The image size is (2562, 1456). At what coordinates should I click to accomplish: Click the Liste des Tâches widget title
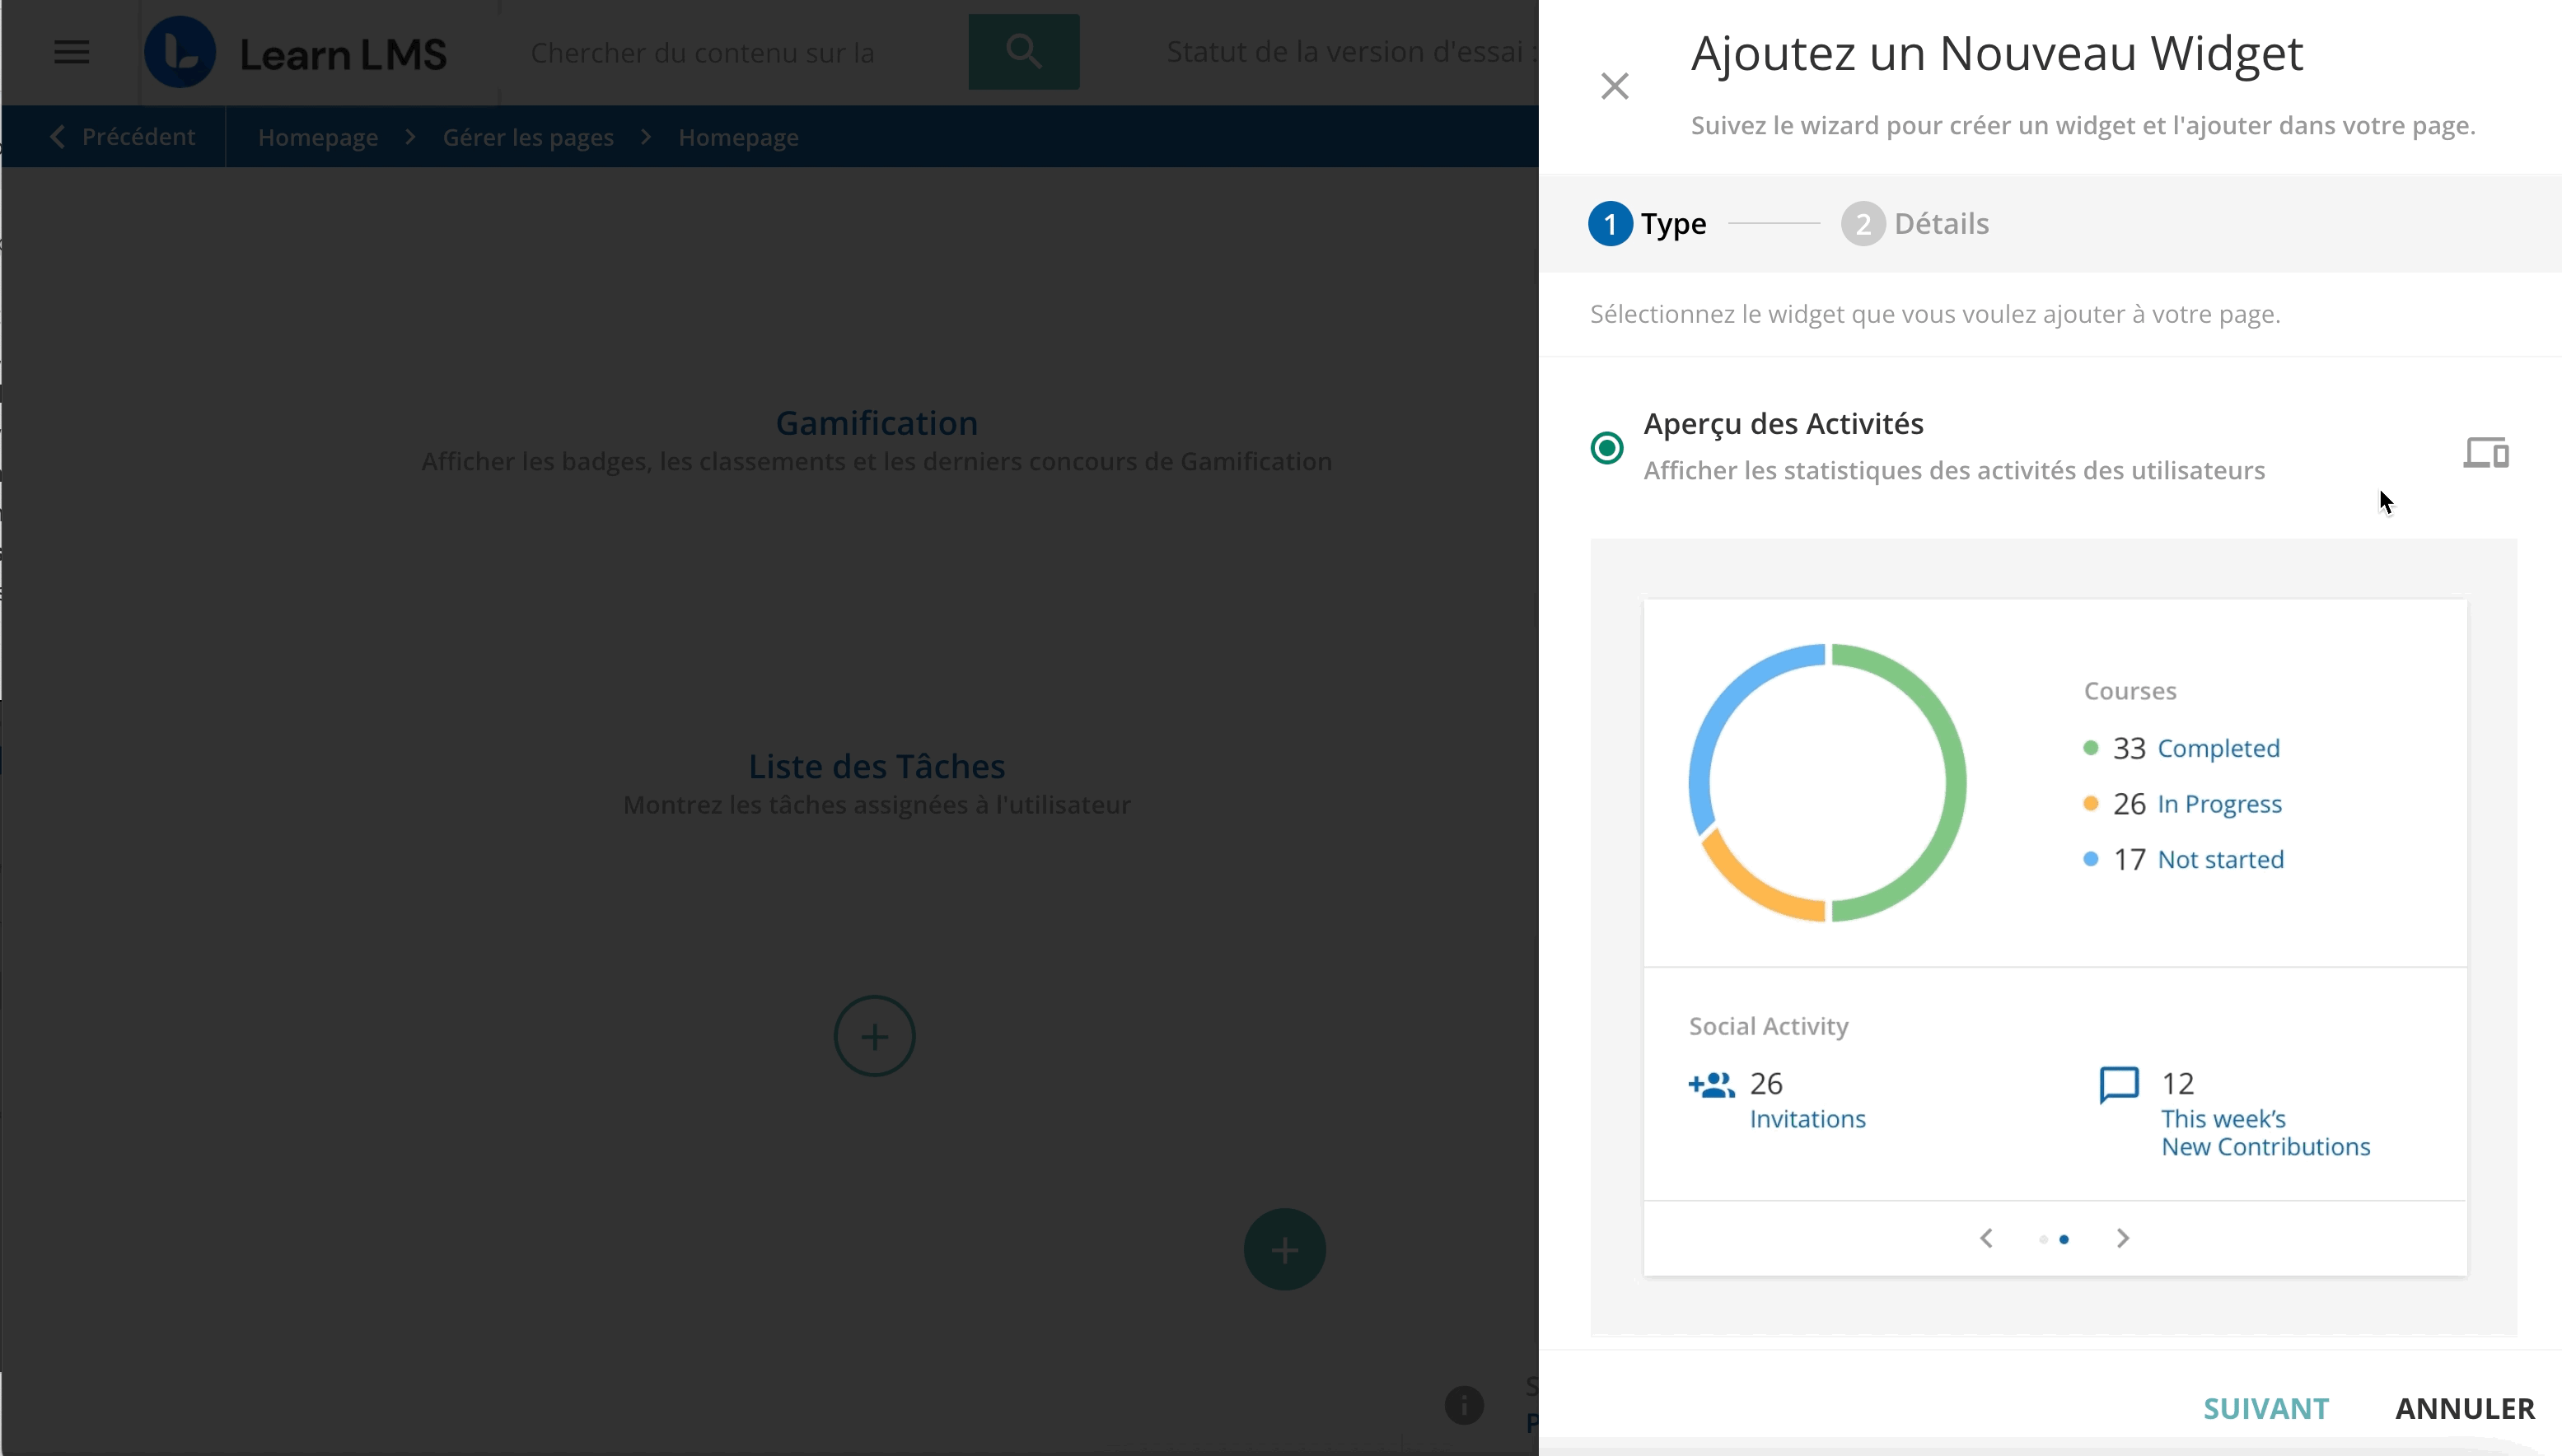pos(877,766)
